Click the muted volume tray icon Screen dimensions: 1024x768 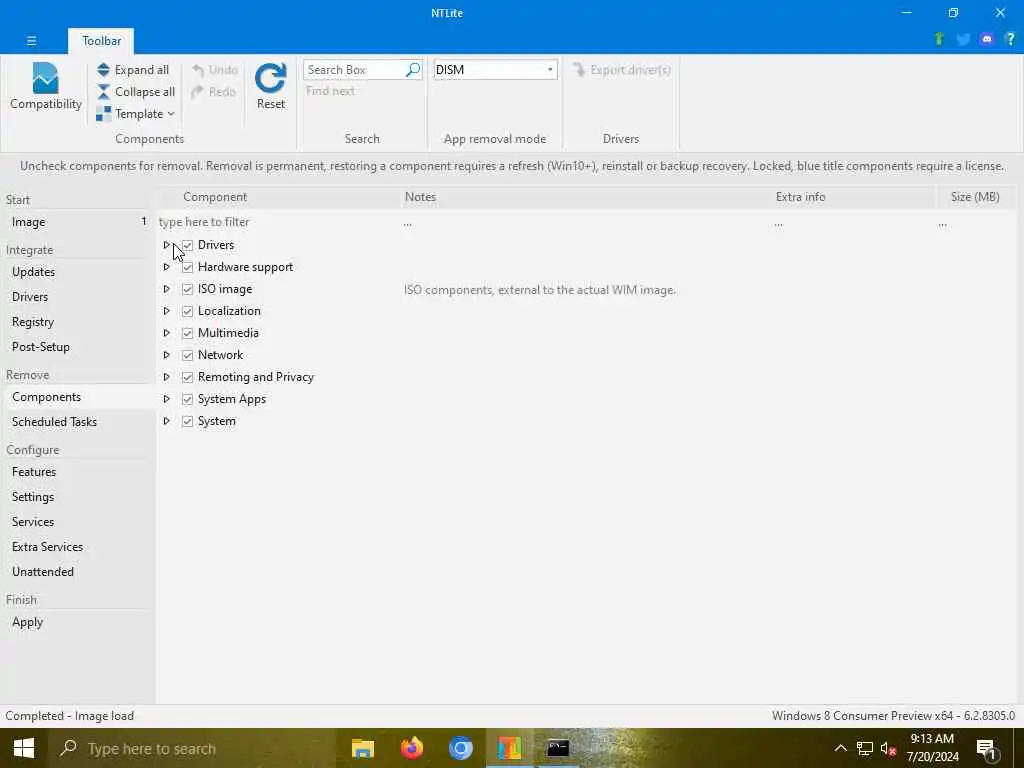coord(888,748)
